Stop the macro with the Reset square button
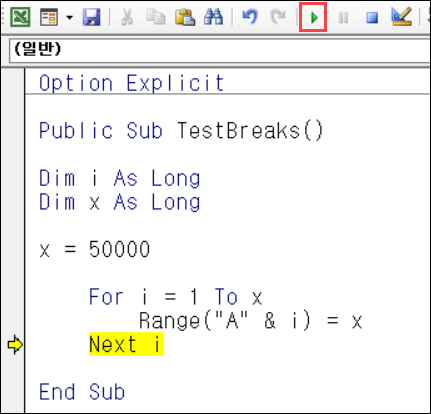 click(x=372, y=17)
